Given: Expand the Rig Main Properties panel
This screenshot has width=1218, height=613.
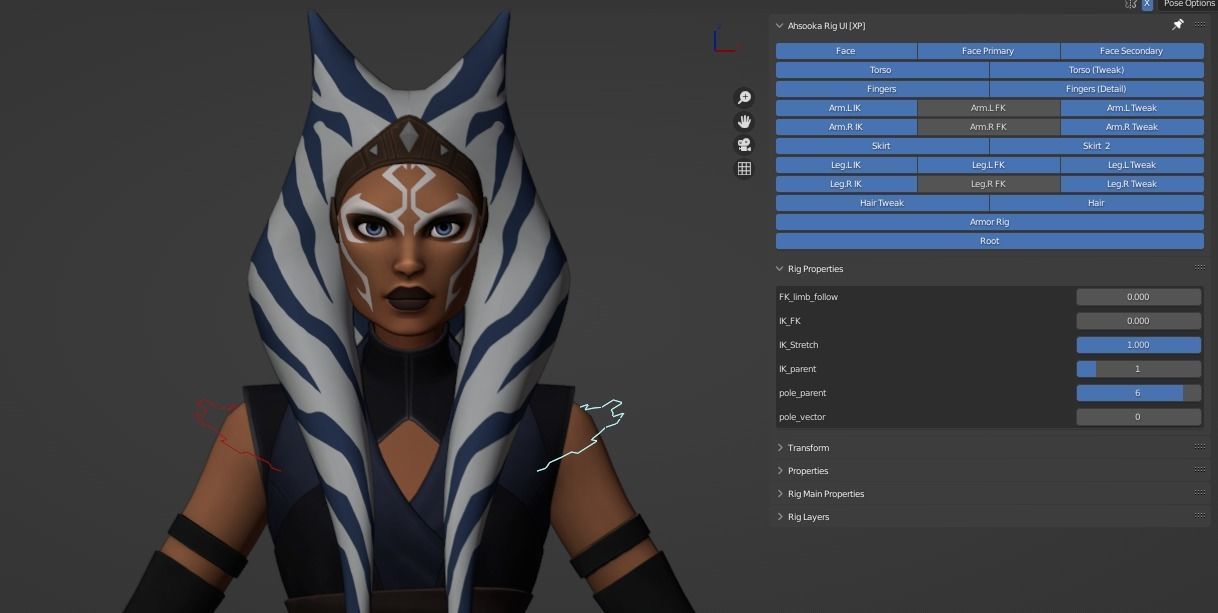Looking at the screenshot, I should coord(779,493).
